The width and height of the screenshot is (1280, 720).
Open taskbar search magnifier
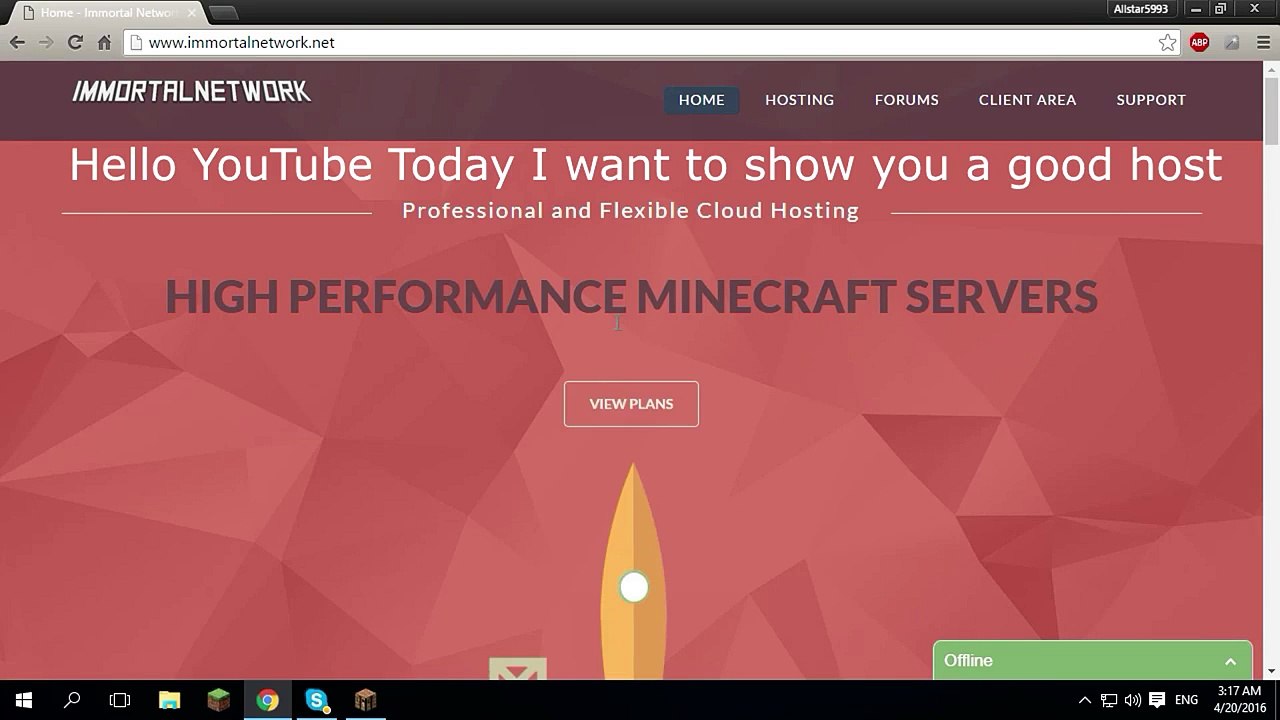[72, 700]
